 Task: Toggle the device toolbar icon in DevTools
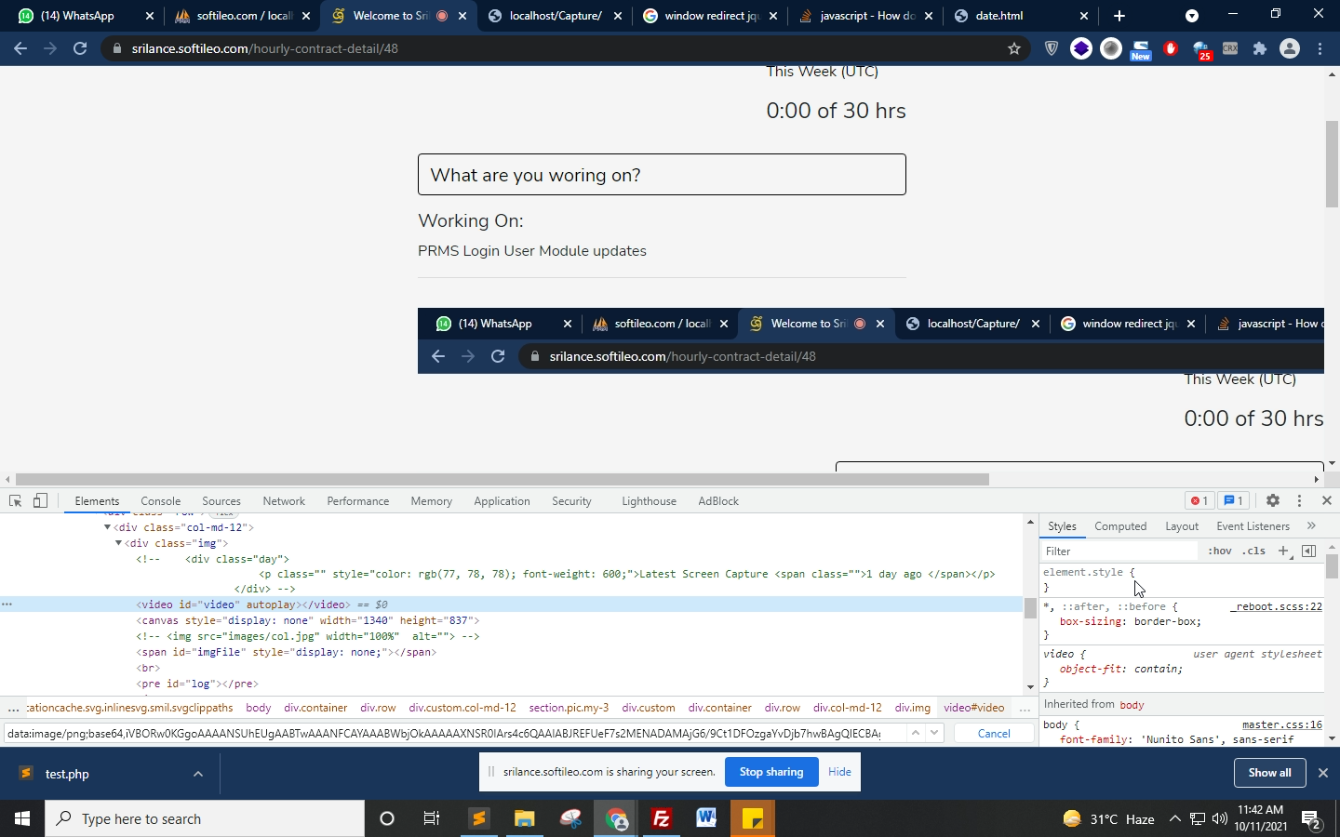pos(40,501)
